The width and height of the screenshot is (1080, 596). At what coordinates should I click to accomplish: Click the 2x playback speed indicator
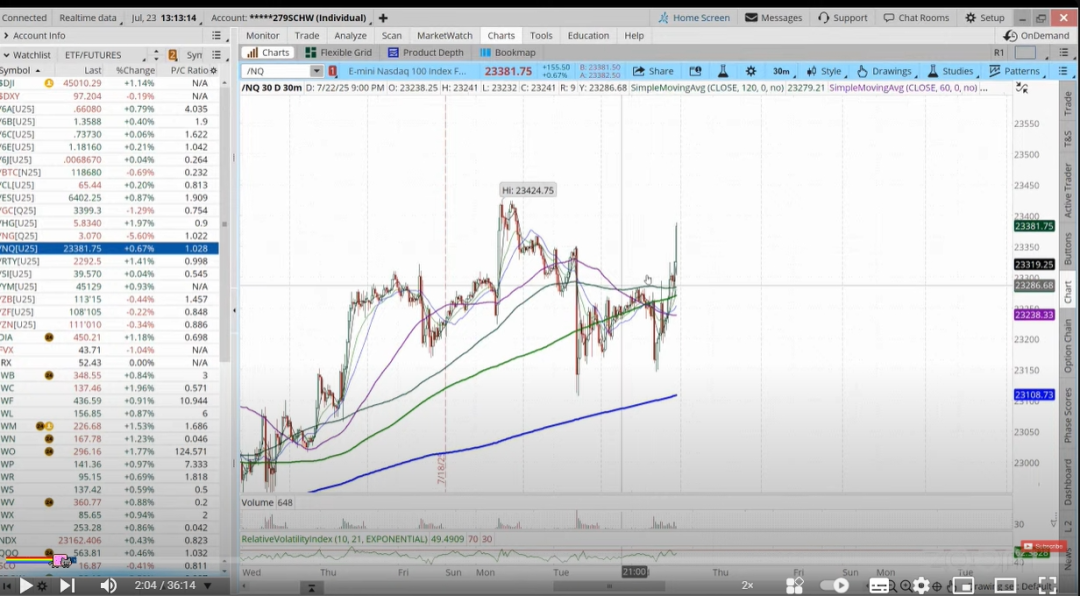click(x=747, y=585)
